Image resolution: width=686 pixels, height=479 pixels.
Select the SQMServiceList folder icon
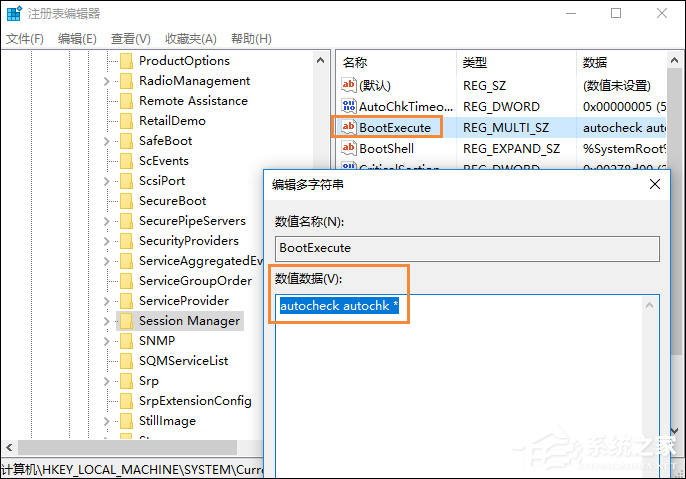coord(126,361)
